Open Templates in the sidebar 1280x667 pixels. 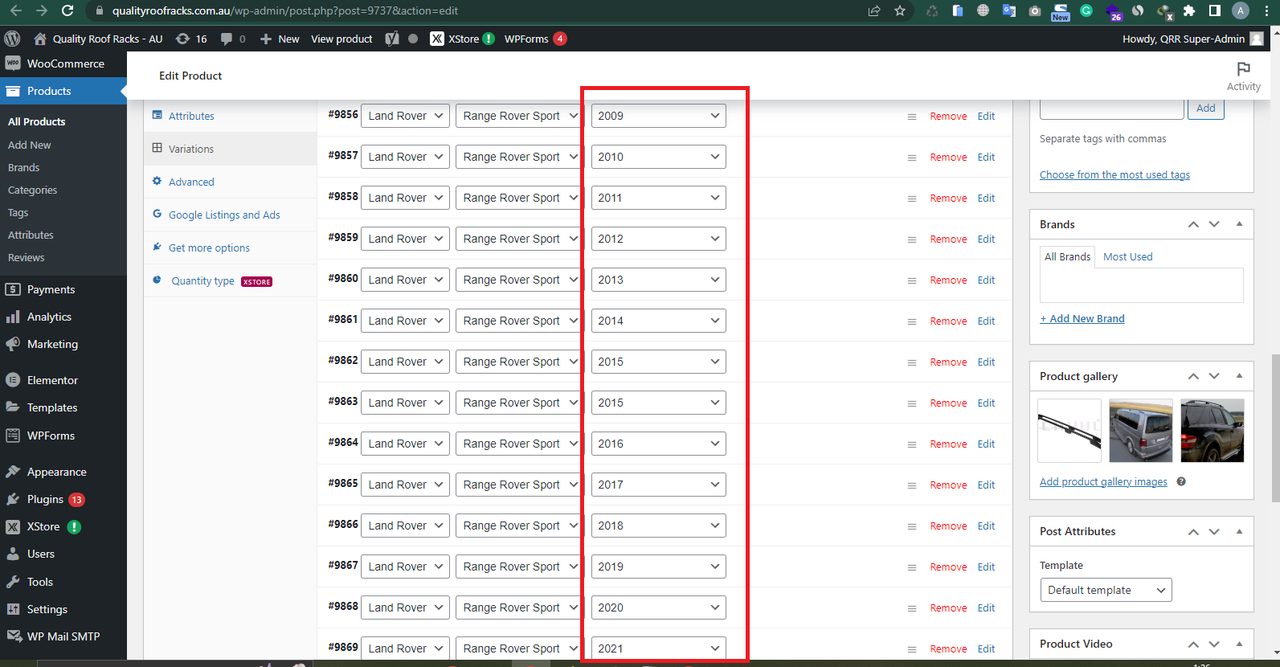point(64,408)
